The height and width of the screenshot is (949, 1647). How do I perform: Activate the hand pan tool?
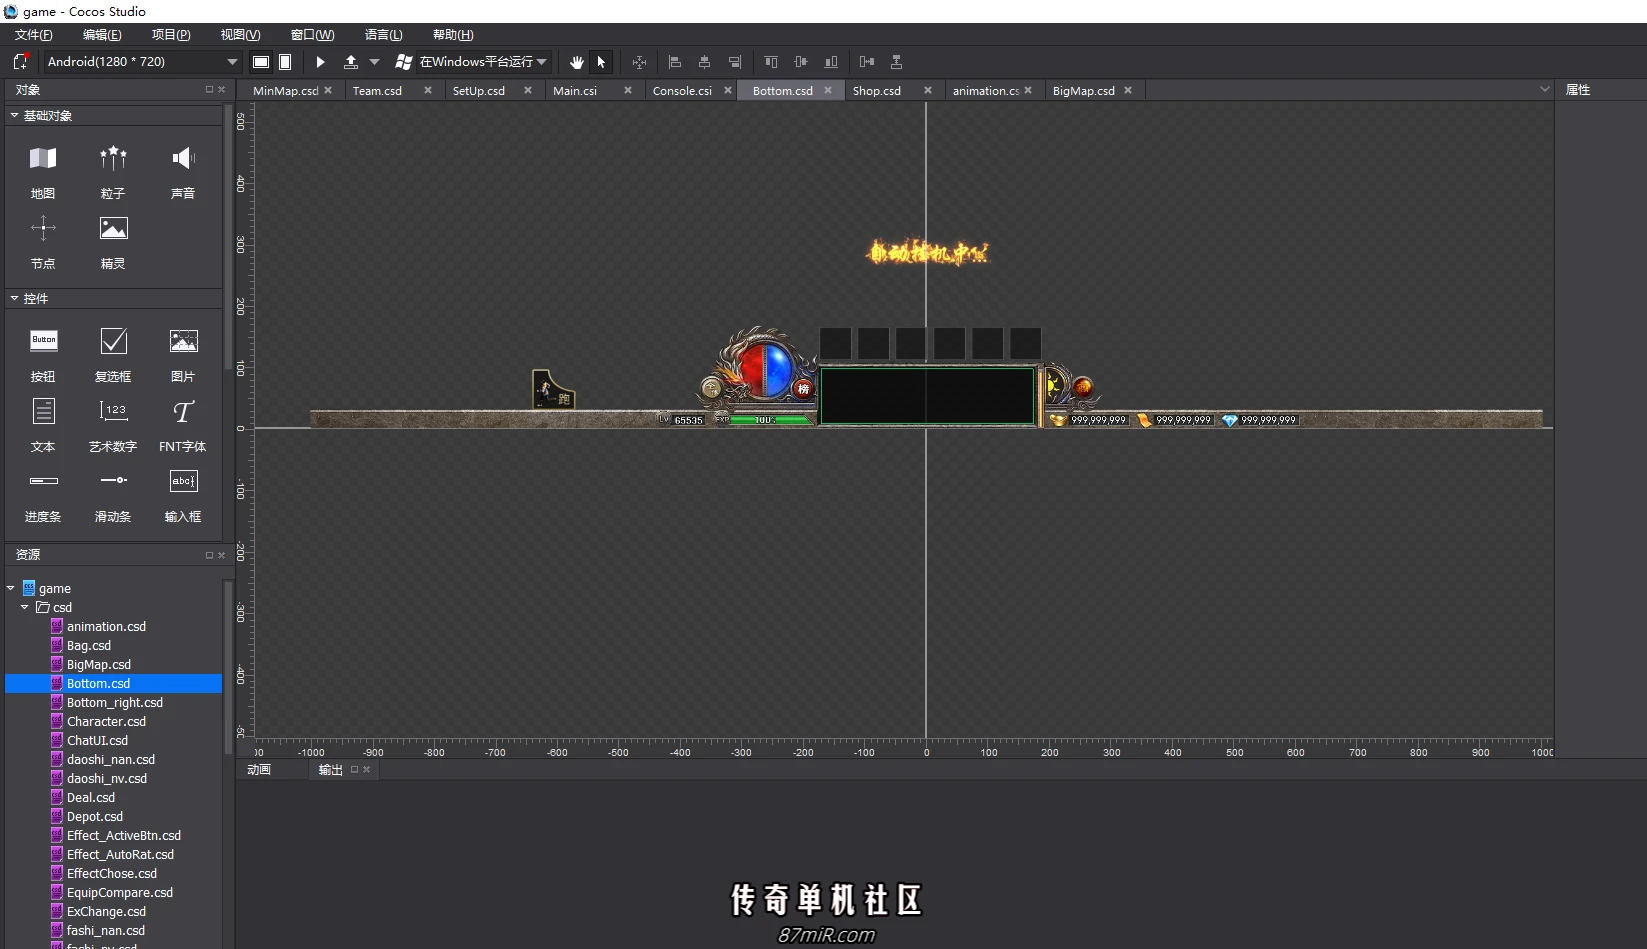click(577, 62)
